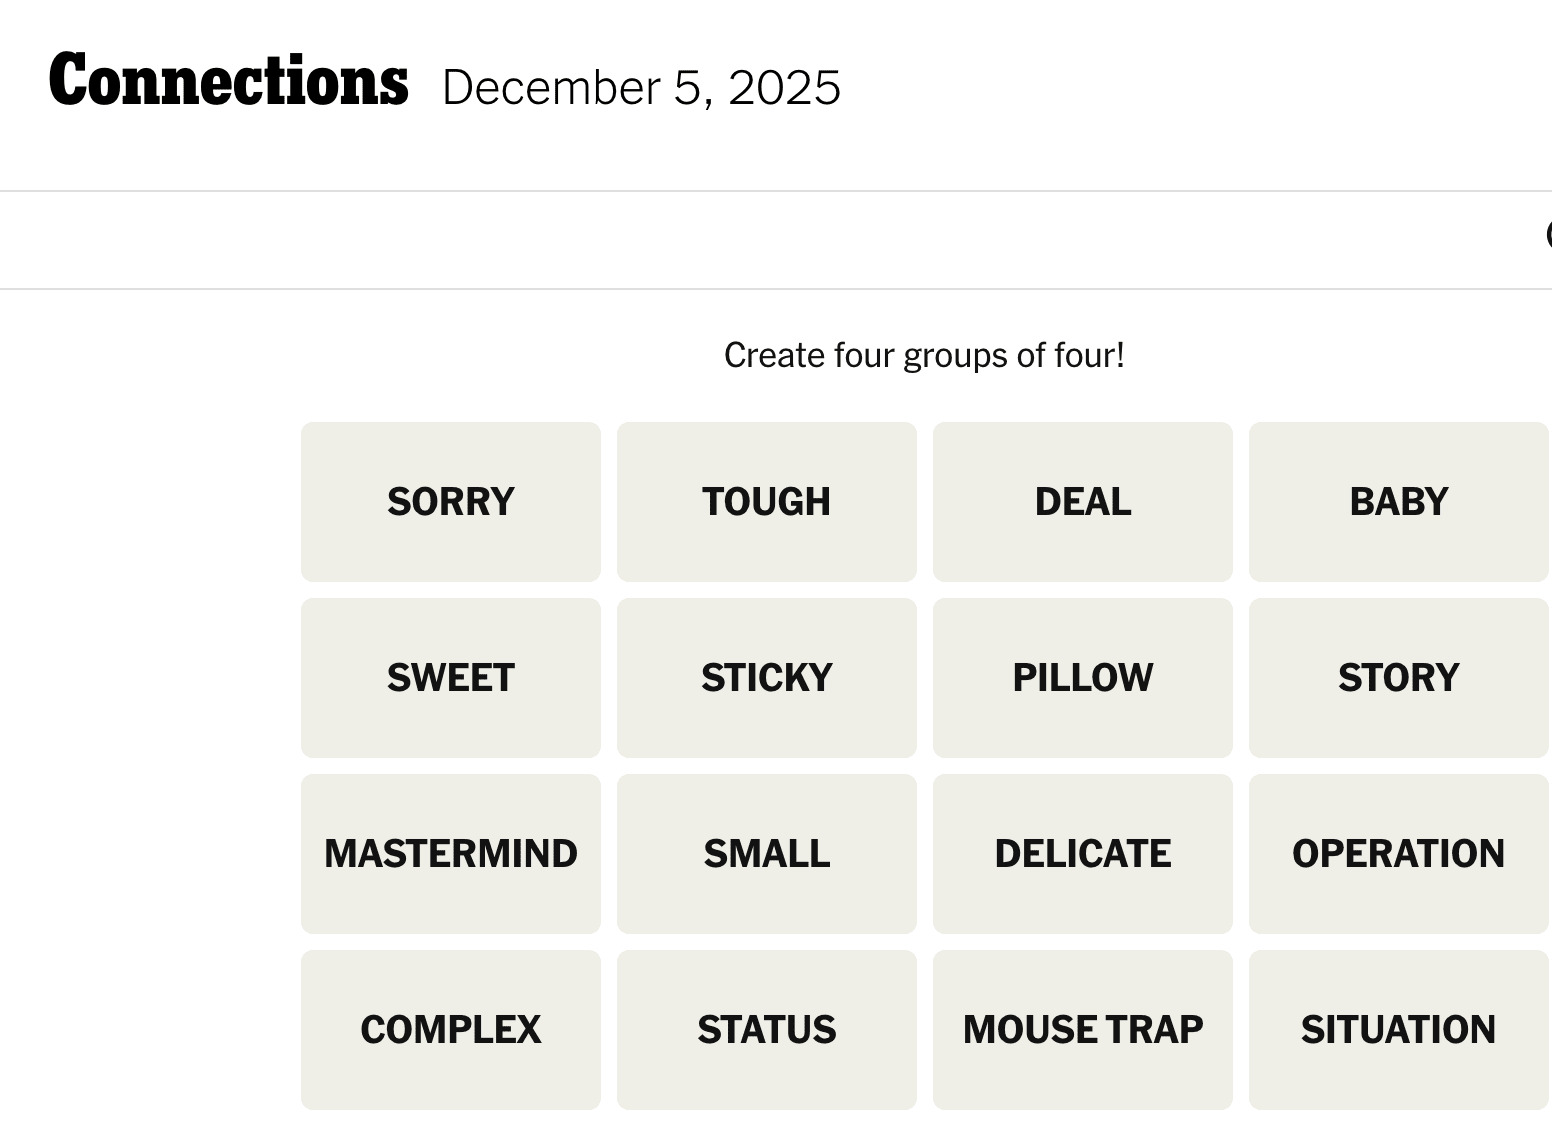Viewport: 1552px width, 1142px height.
Task: Open the partially visible toolbar icon on the right
Action: point(1547,238)
